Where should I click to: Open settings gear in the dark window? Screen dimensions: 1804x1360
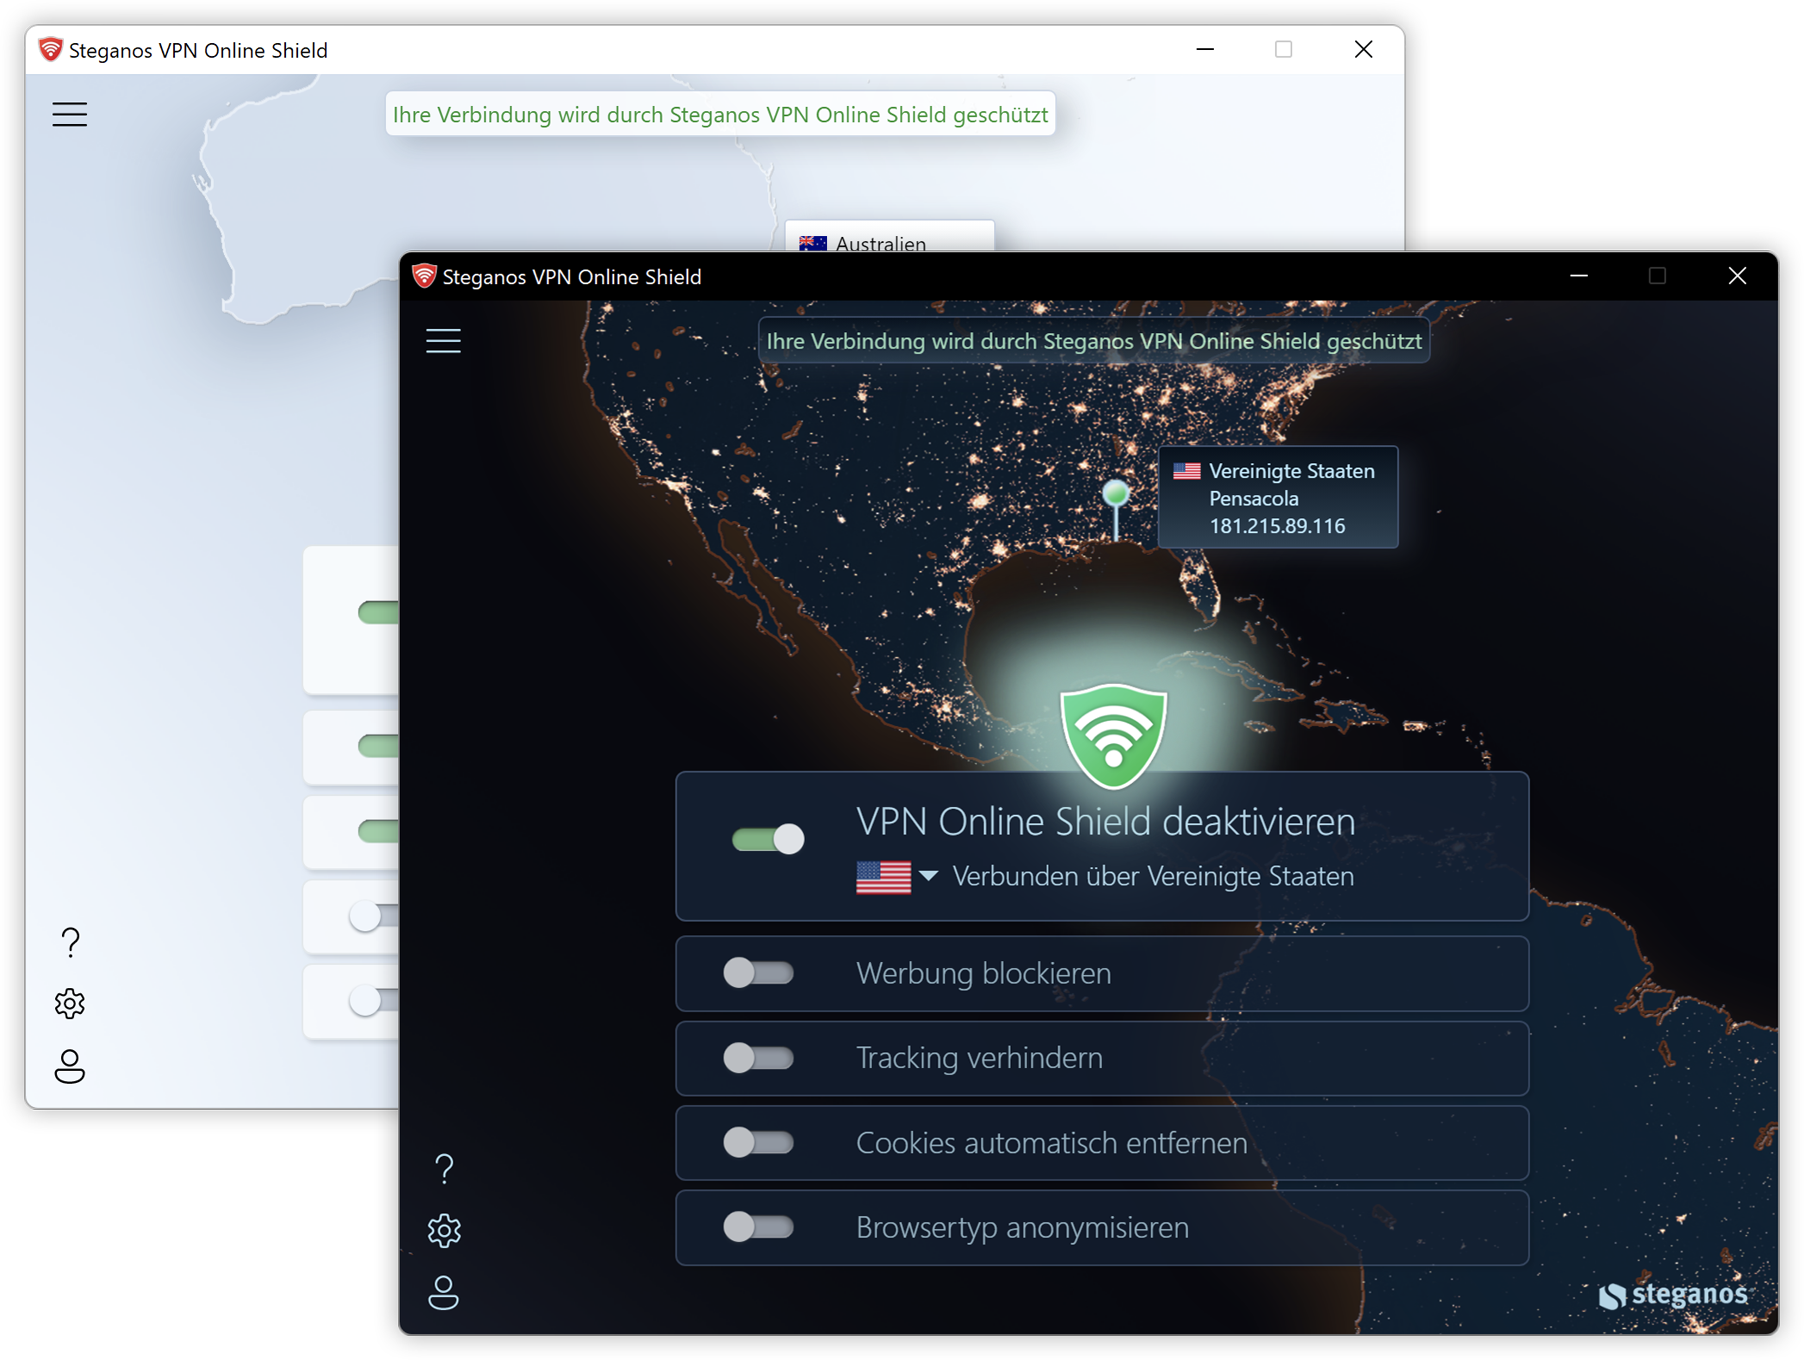coord(444,1230)
